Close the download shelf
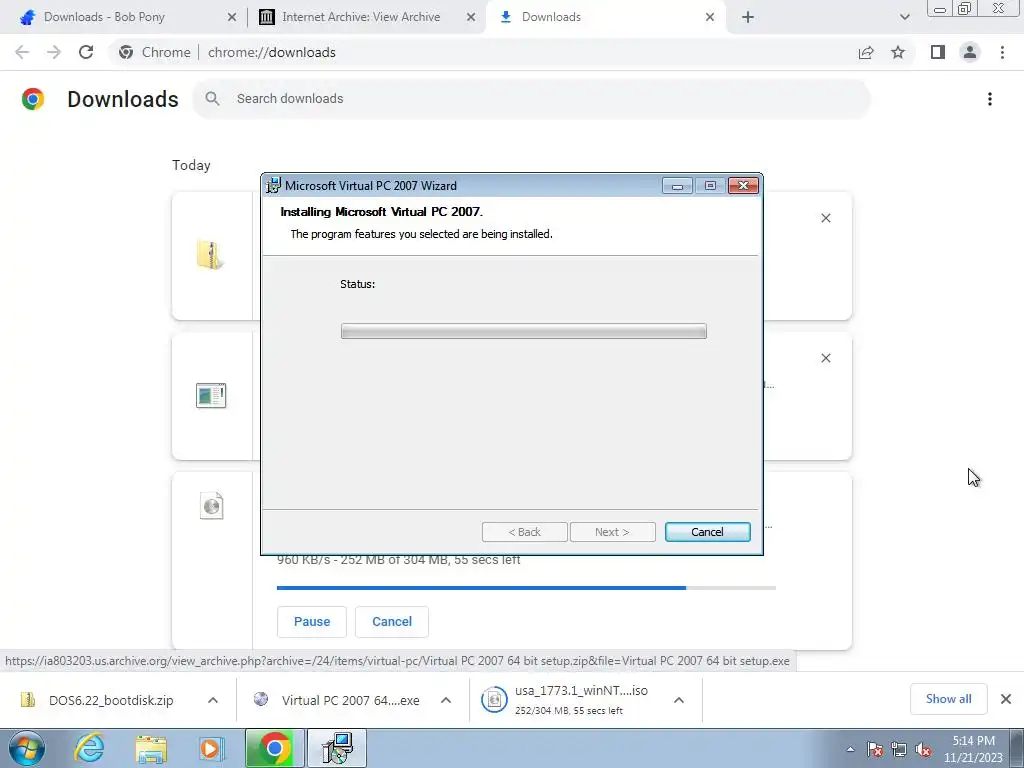1024x768 pixels. [x=1006, y=699]
